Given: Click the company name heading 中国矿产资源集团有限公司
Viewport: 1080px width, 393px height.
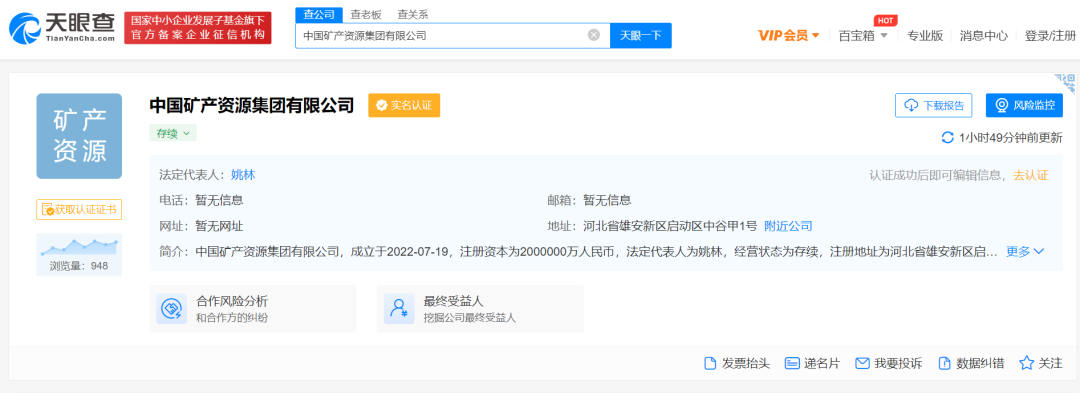Looking at the screenshot, I should point(251,105).
